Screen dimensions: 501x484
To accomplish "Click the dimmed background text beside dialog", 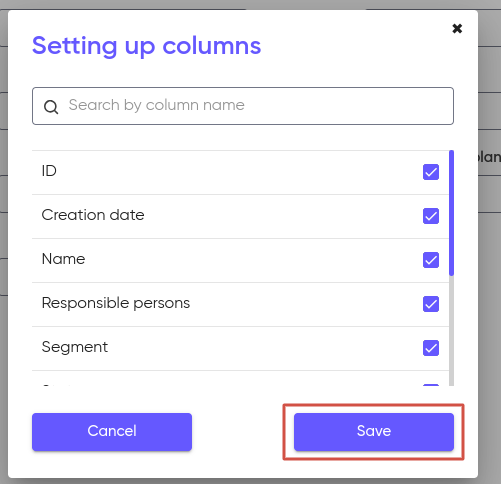I will pyautogui.click(x=489, y=157).
